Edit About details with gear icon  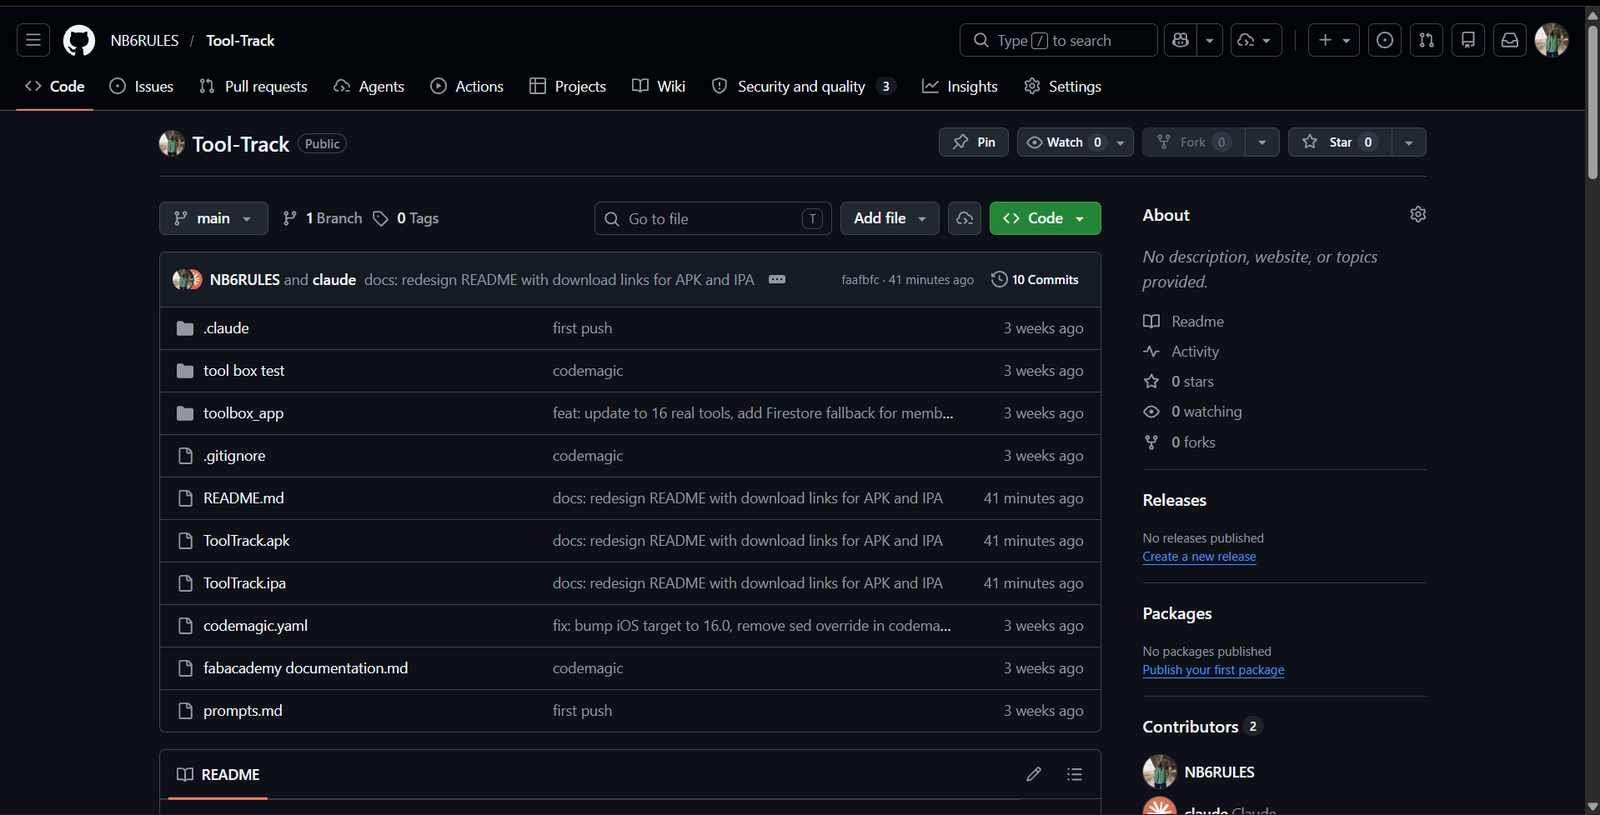click(x=1418, y=214)
